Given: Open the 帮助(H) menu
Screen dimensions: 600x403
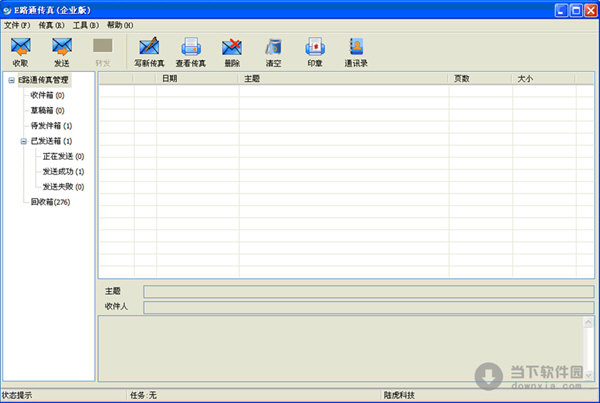Looking at the screenshot, I should coord(119,24).
